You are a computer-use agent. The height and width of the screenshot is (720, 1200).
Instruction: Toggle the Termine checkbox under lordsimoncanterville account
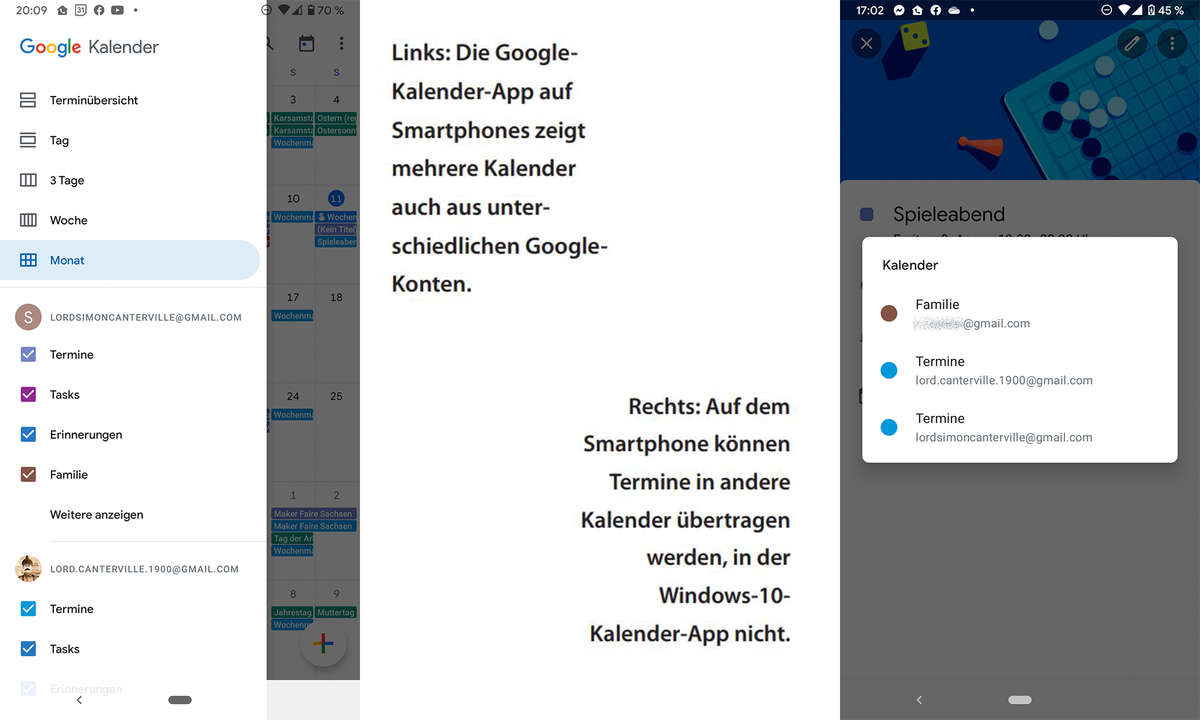(28, 354)
